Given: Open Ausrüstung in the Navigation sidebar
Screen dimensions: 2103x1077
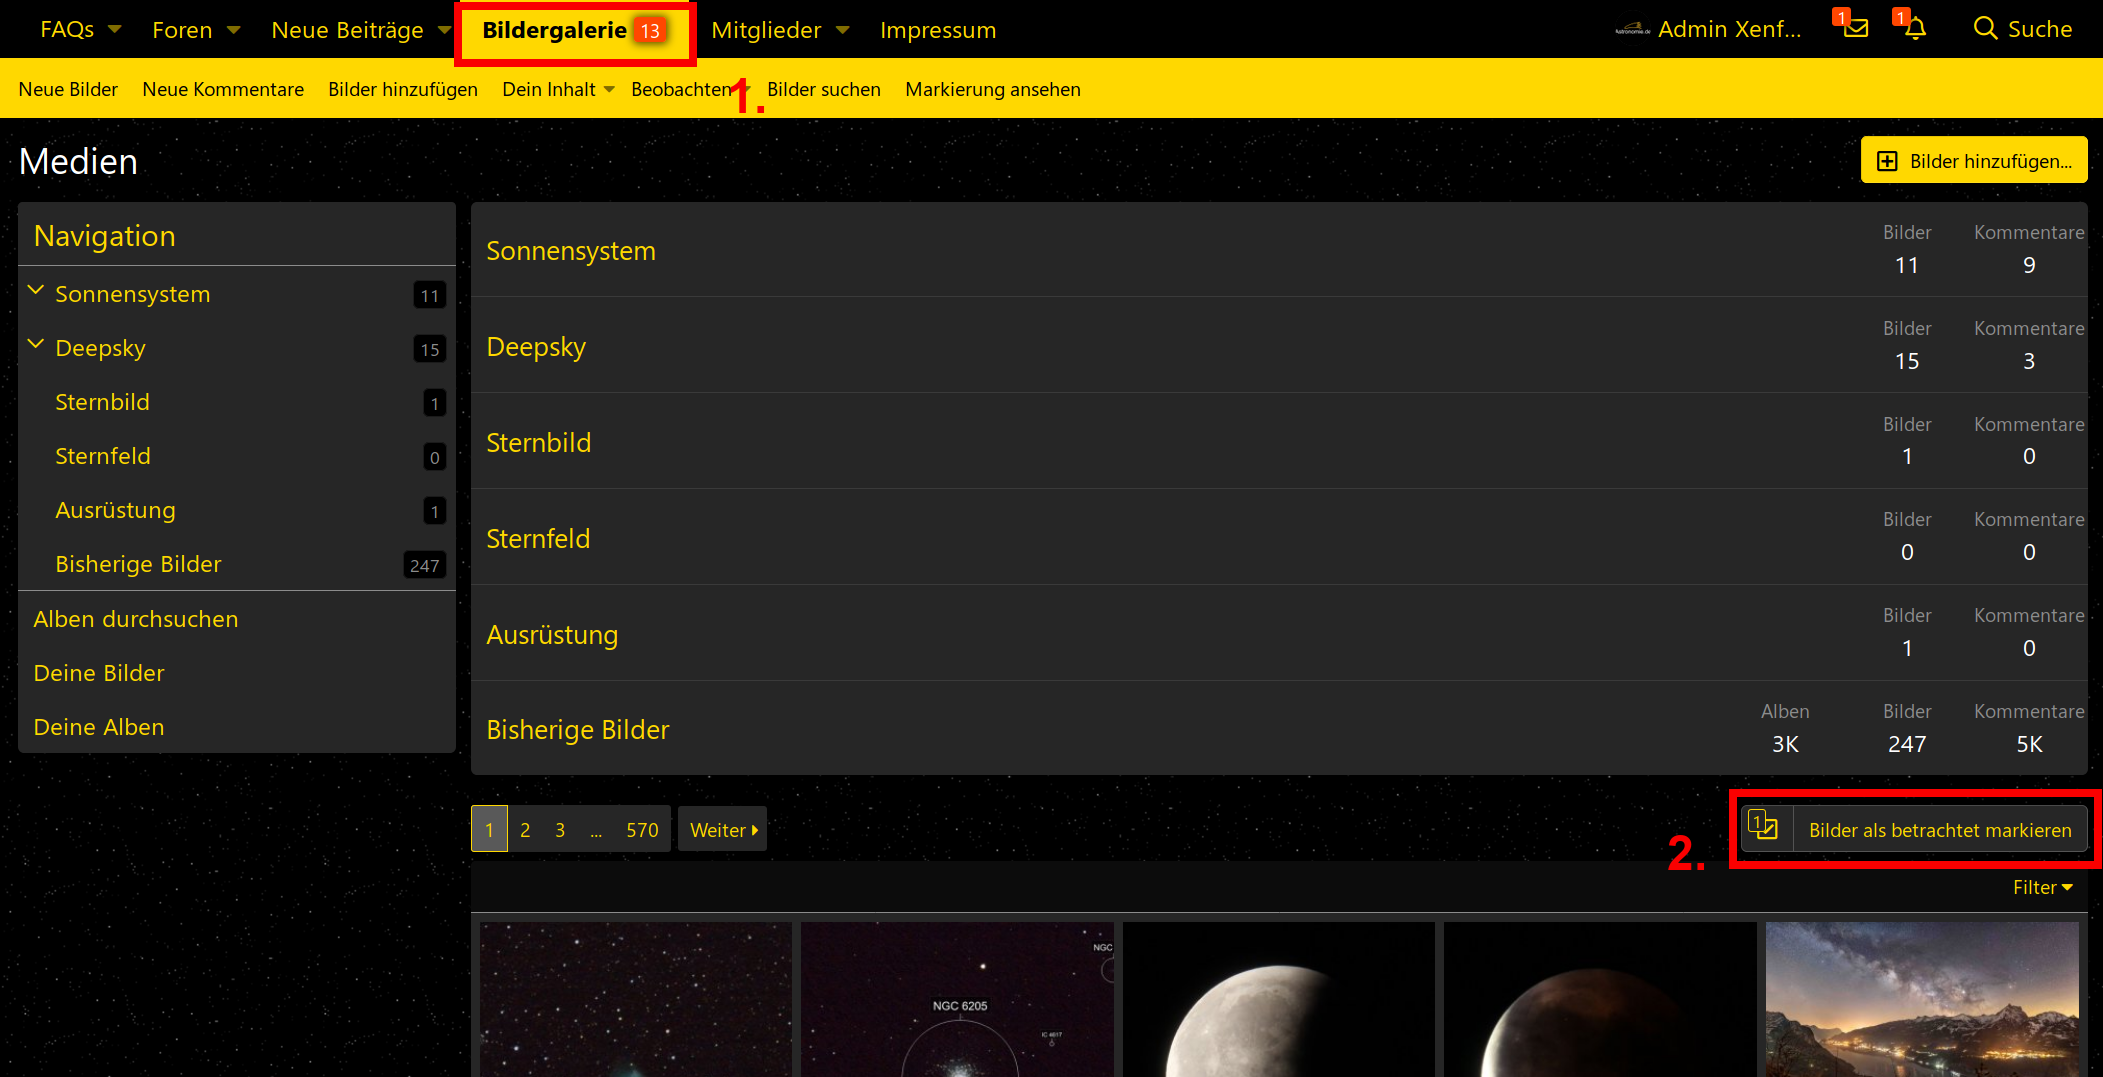Looking at the screenshot, I should click(115, 509).
